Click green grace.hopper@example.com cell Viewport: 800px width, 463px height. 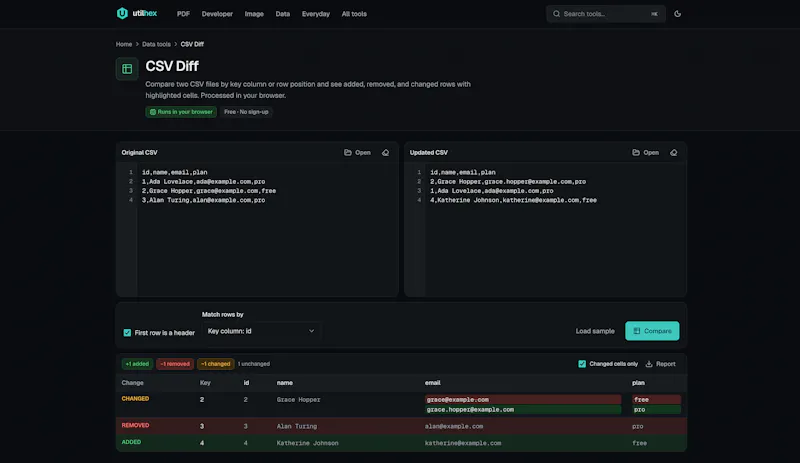[523, 409]
